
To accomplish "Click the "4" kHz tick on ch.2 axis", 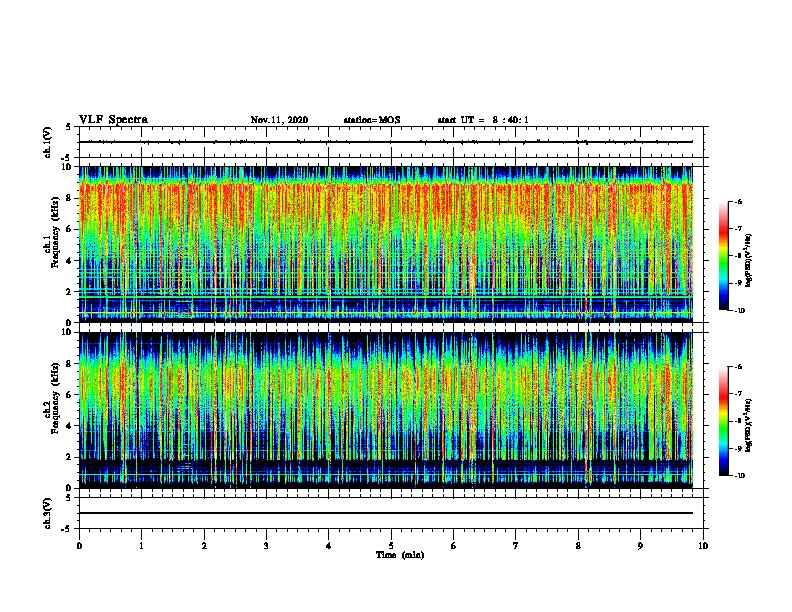I will [69, 426].
